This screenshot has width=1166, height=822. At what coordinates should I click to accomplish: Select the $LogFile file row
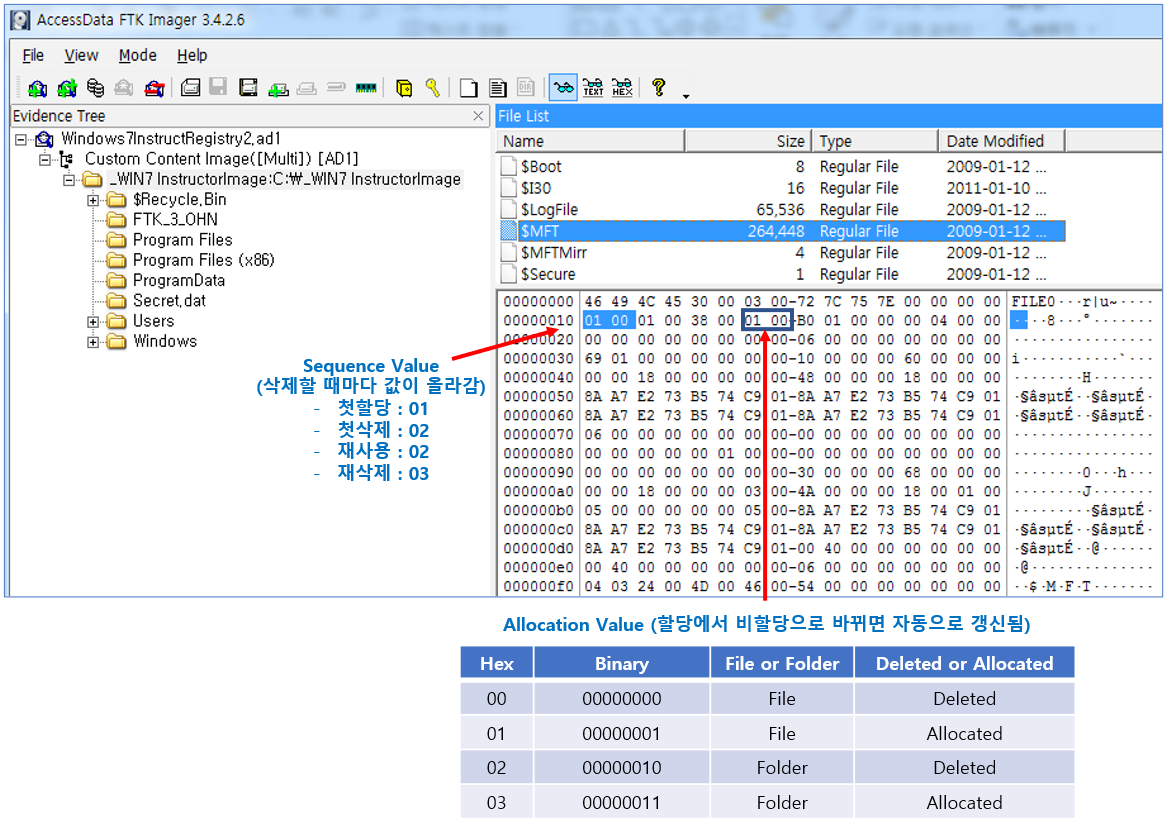point(782,209)
